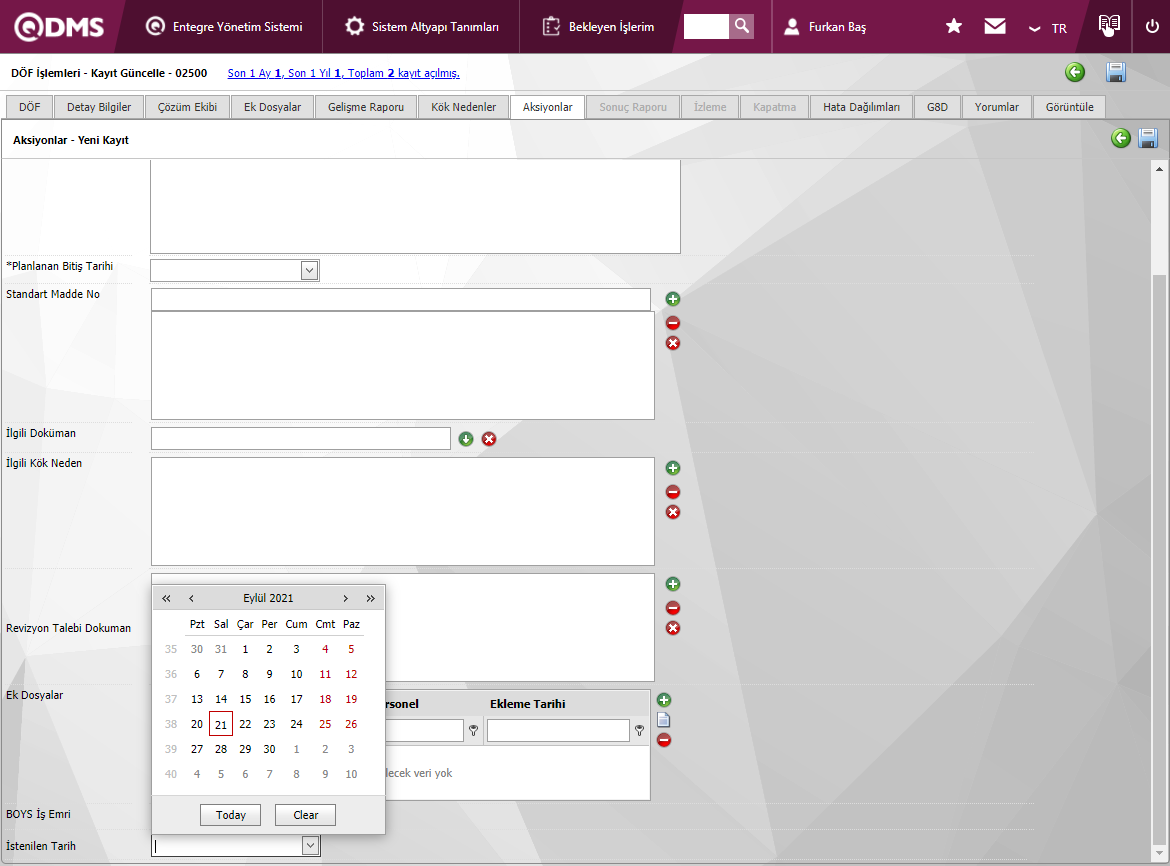Click Standart Madde No text input

click(x=401, y=299)
